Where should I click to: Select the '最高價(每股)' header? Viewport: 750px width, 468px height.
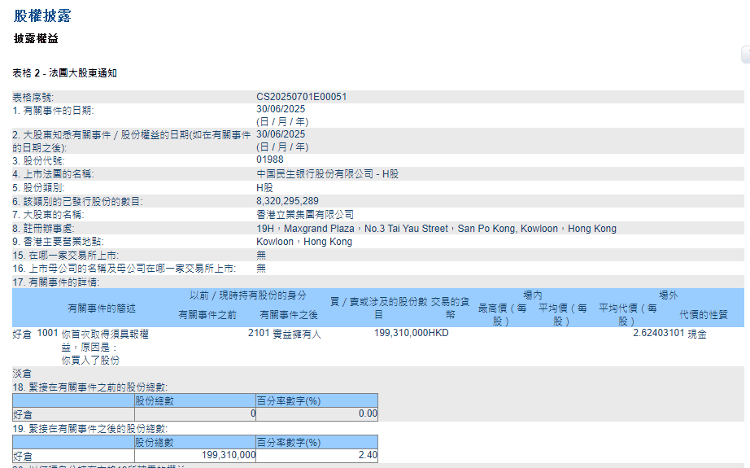tap(502, 315)
